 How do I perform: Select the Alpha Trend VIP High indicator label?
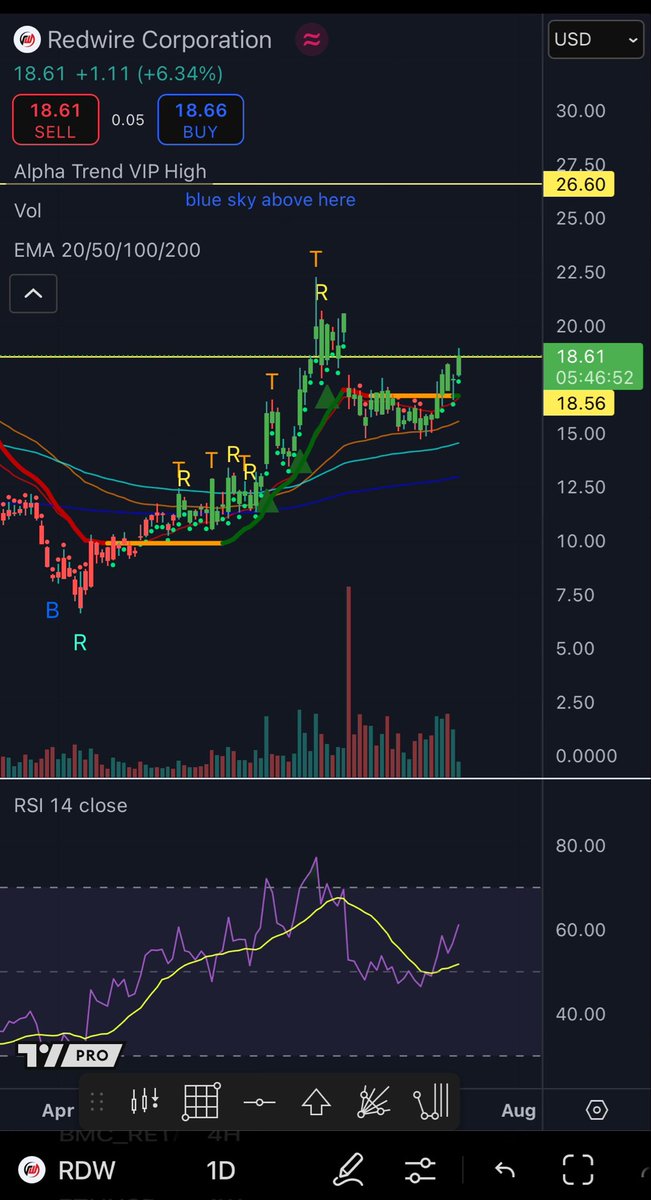(110, 172)
